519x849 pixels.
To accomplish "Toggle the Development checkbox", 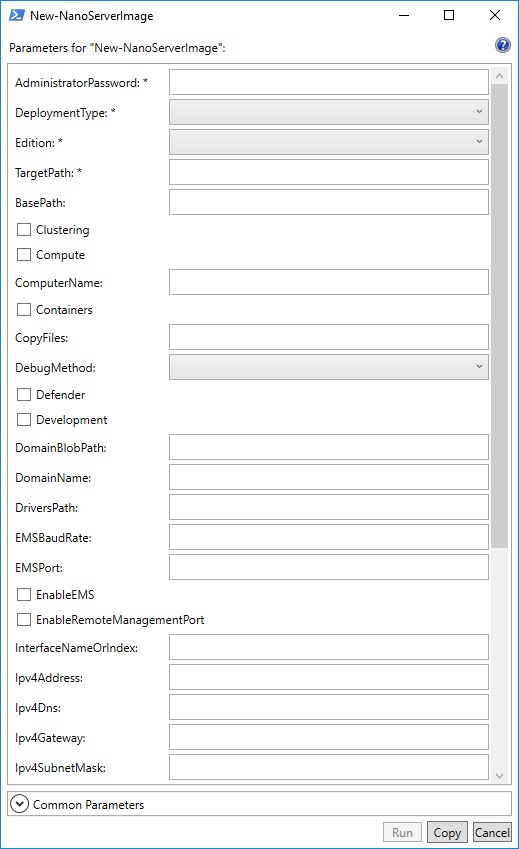I will click(x=24, y=420).
